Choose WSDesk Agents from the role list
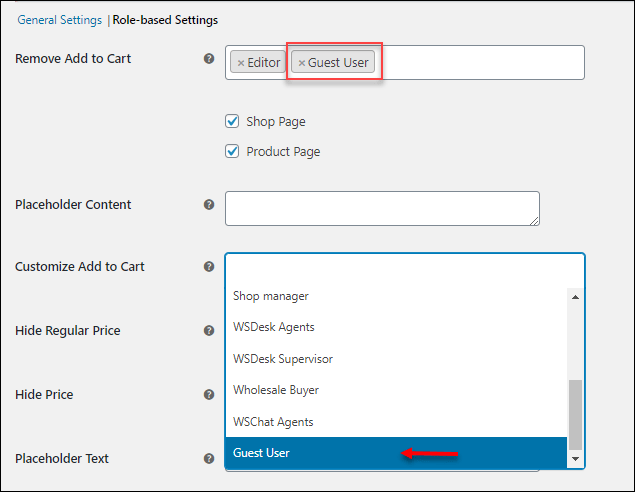This screenshot has width=635, height=492. tap(396, 327)
